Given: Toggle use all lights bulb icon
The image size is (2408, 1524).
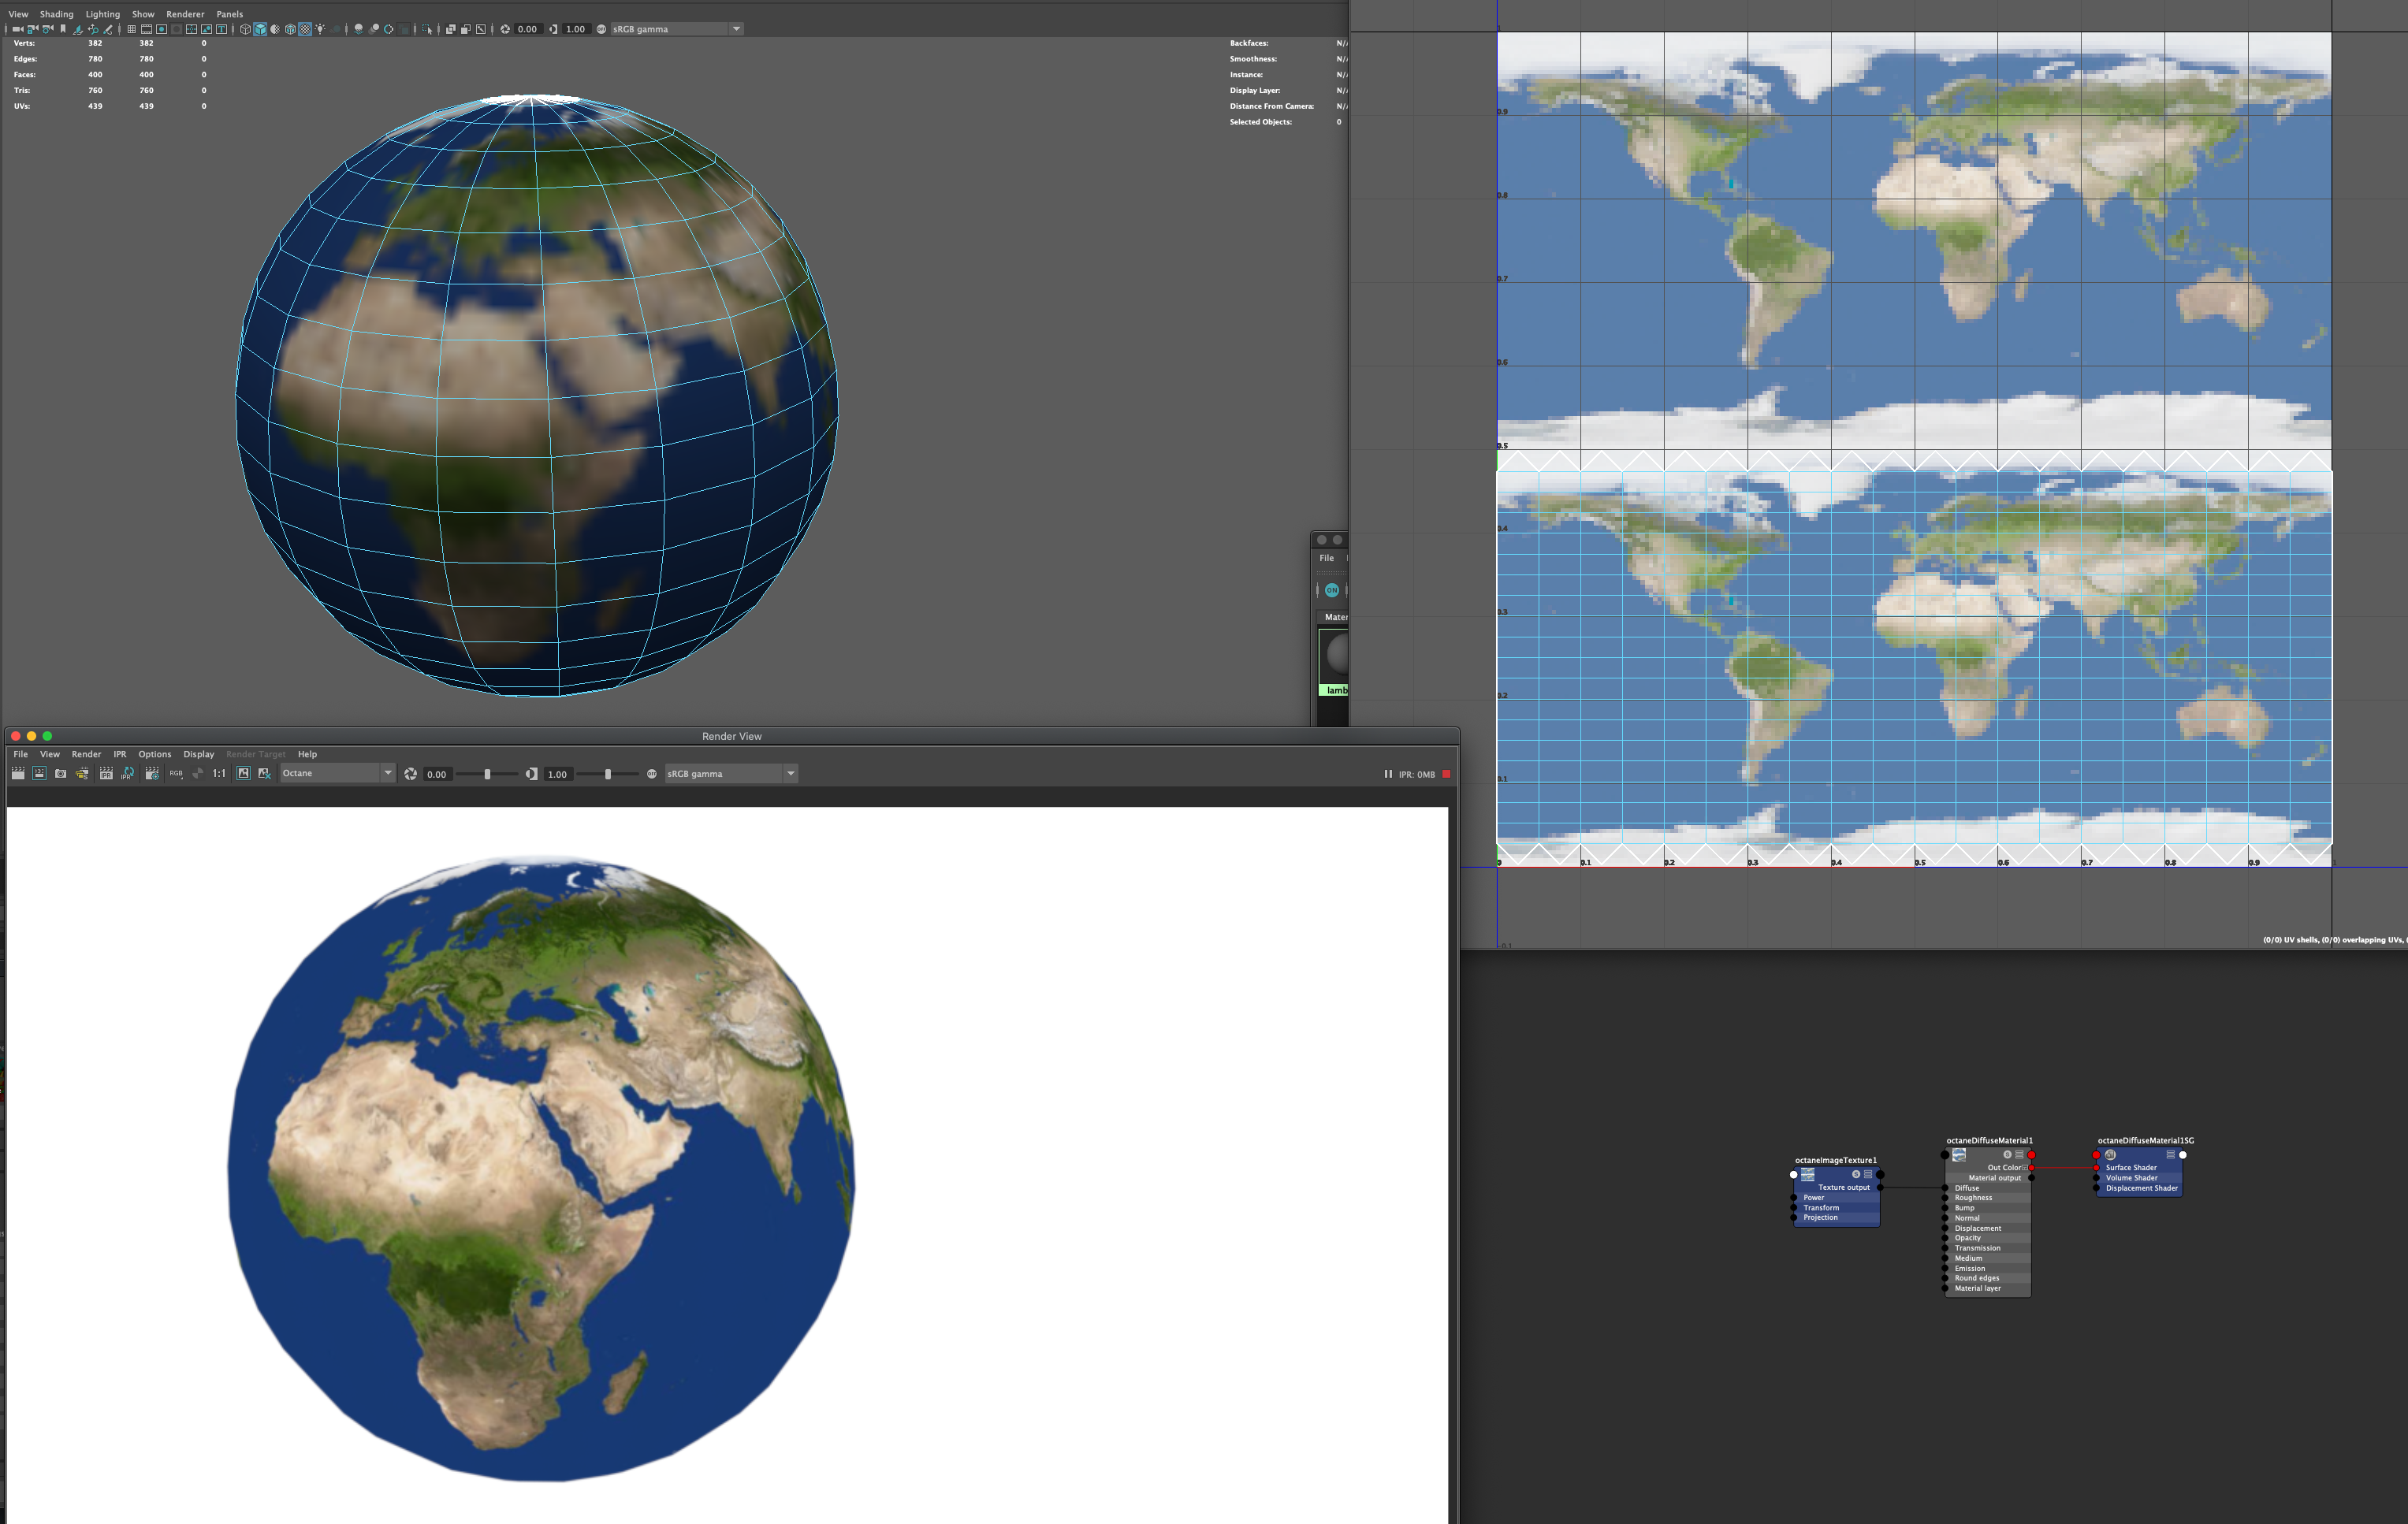Looking at the screenshot, I should click(x=320, y=29).
